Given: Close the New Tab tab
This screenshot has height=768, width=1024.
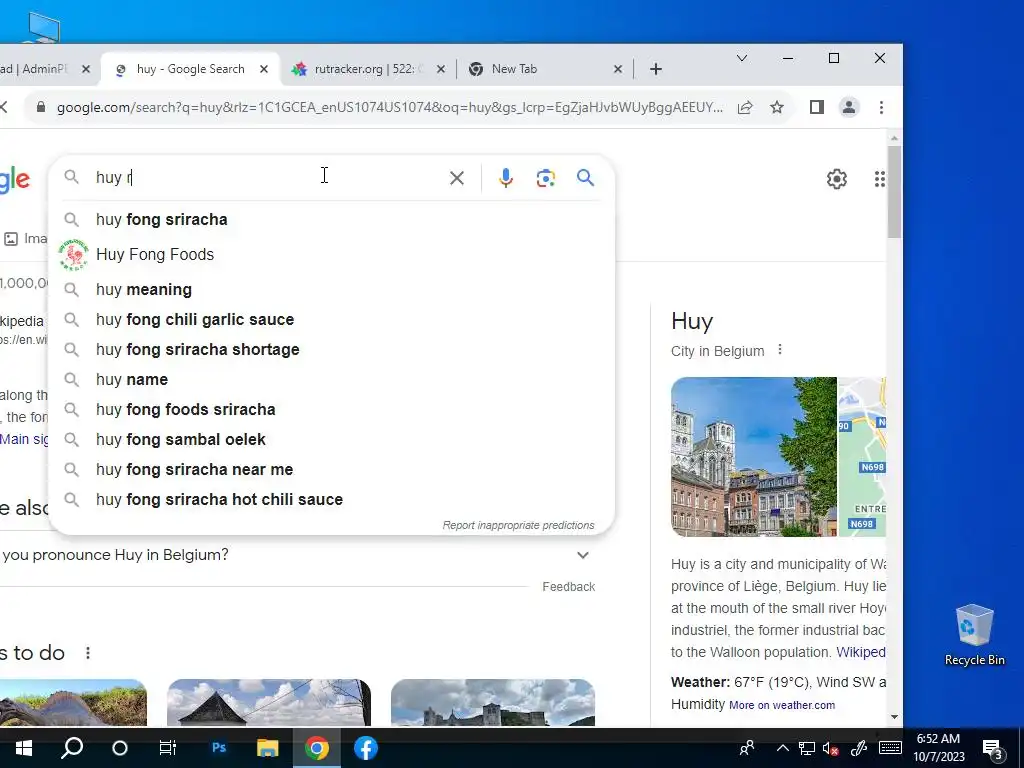Looking at the screenshot, I should click(x=618, y=69).
